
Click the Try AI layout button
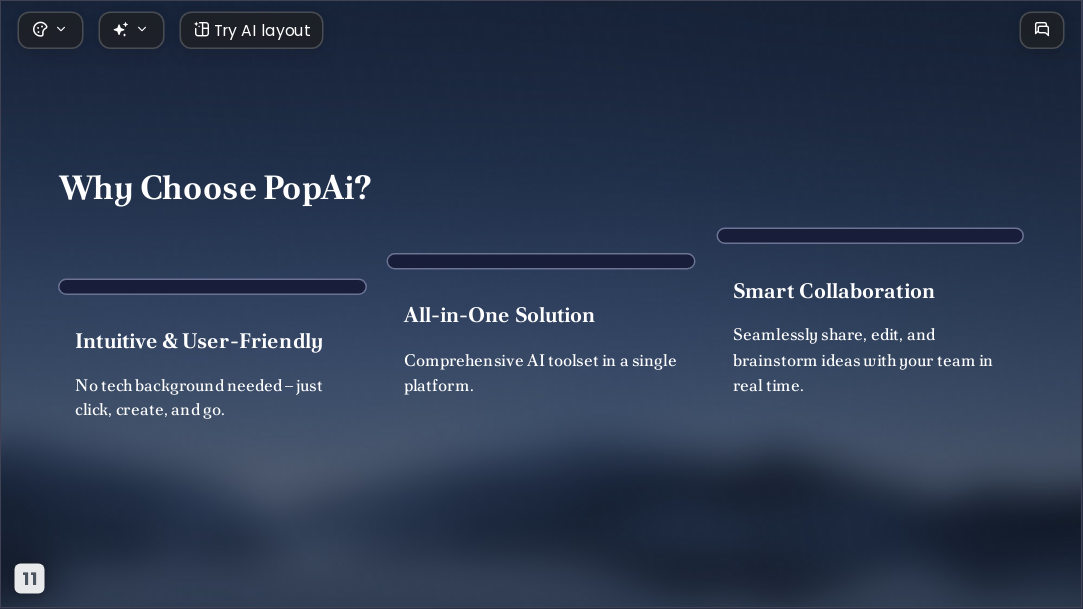tap(251, 30)
